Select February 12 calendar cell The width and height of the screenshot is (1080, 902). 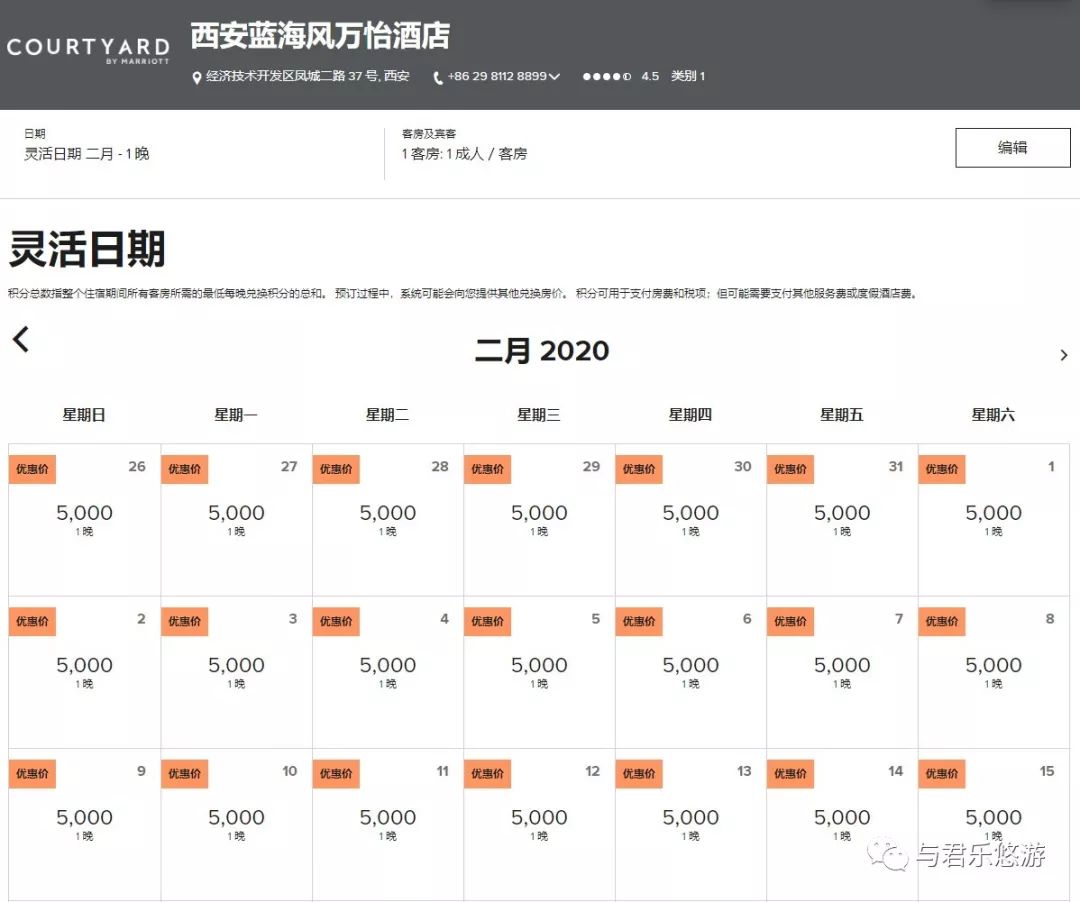[x=539, y=825]
